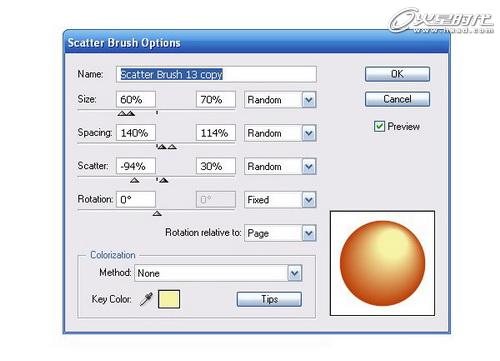Click the Cancel button

click(x=397, y=99)
